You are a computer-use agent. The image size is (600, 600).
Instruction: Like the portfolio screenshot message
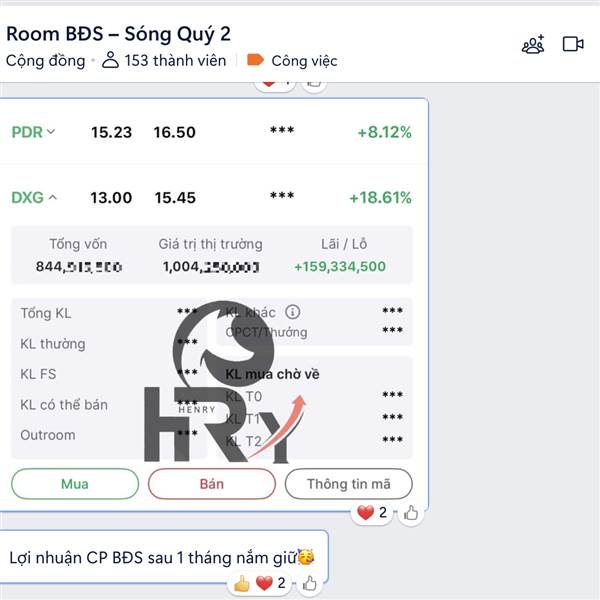tap(411, 513)
